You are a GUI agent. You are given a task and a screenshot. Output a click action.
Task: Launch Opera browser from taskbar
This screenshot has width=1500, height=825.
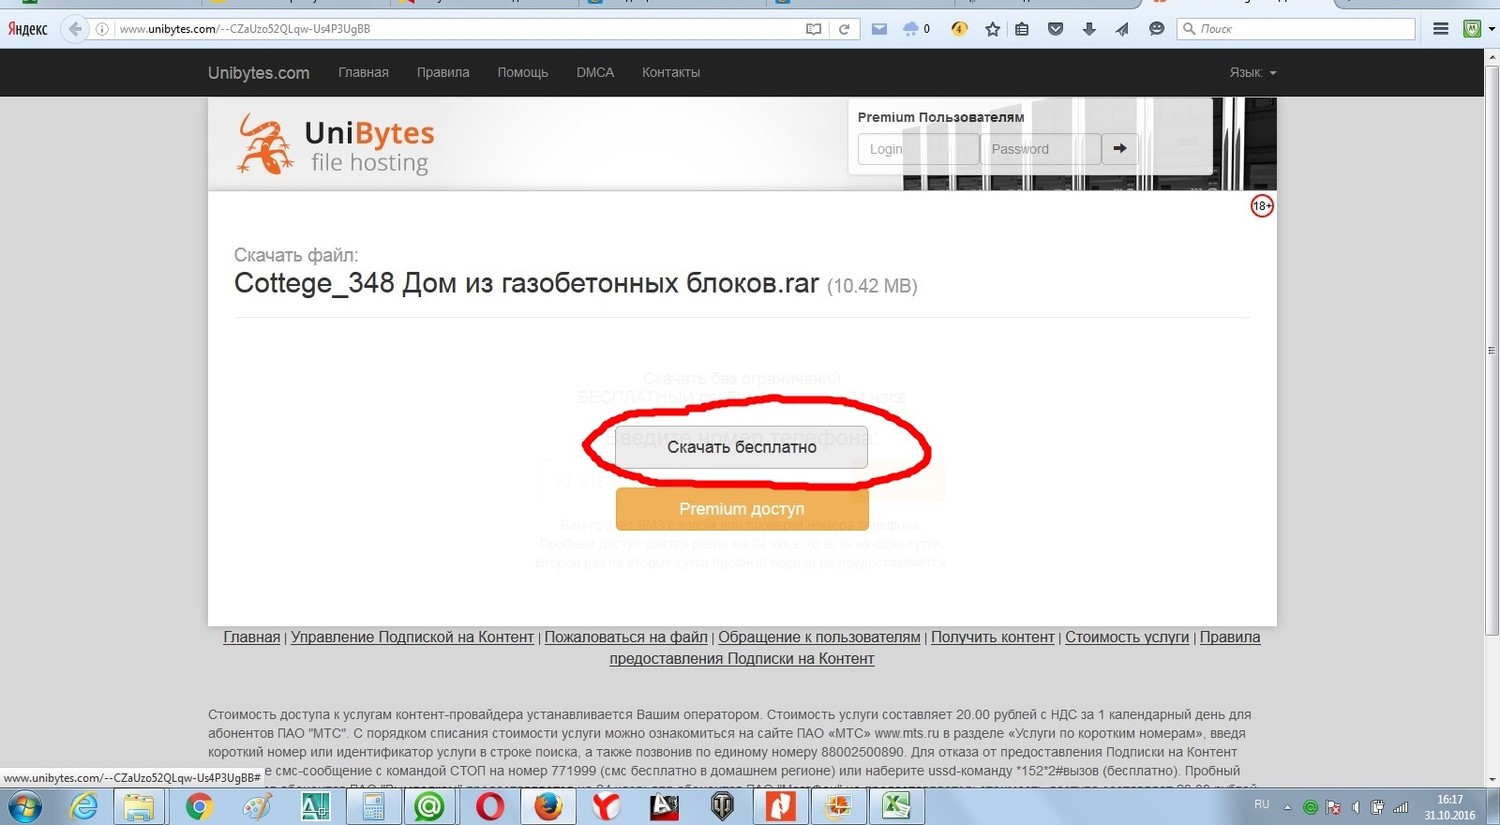tap(489, 806)
